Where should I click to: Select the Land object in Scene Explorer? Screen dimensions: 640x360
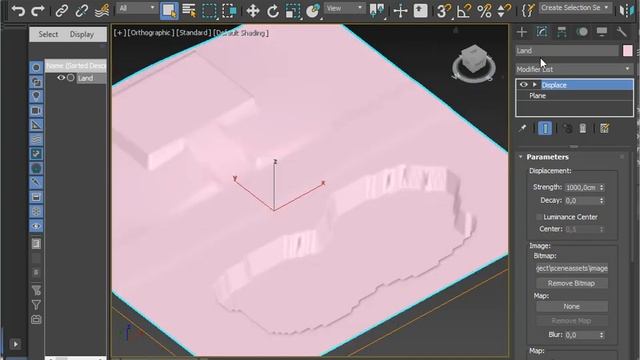[x=86, y=78]
